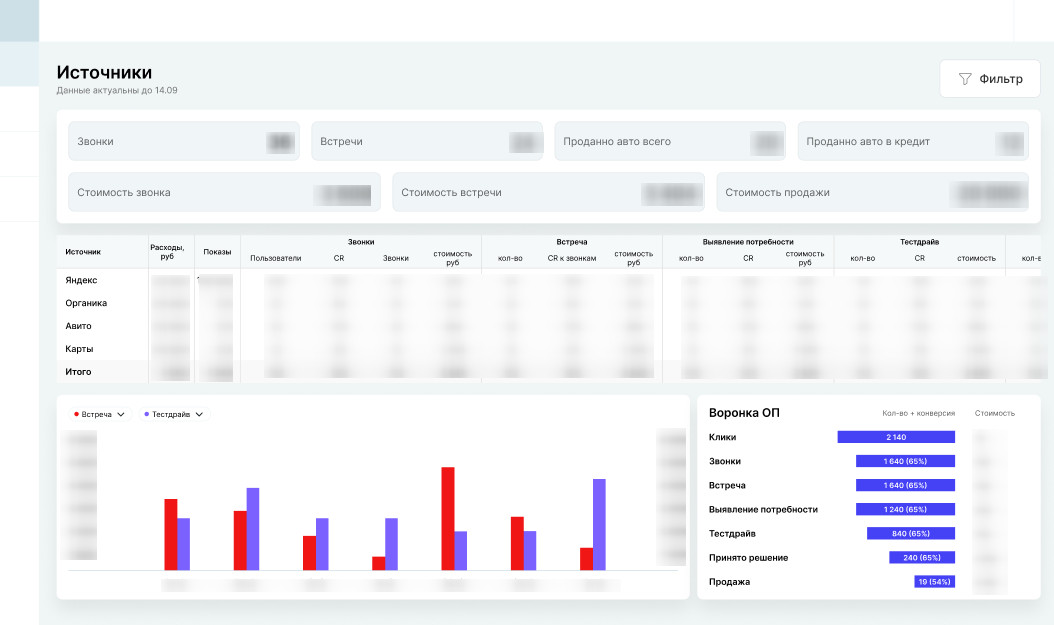Click the purple Тестдрайв legend dot
1054x625 pixels.
147,414
